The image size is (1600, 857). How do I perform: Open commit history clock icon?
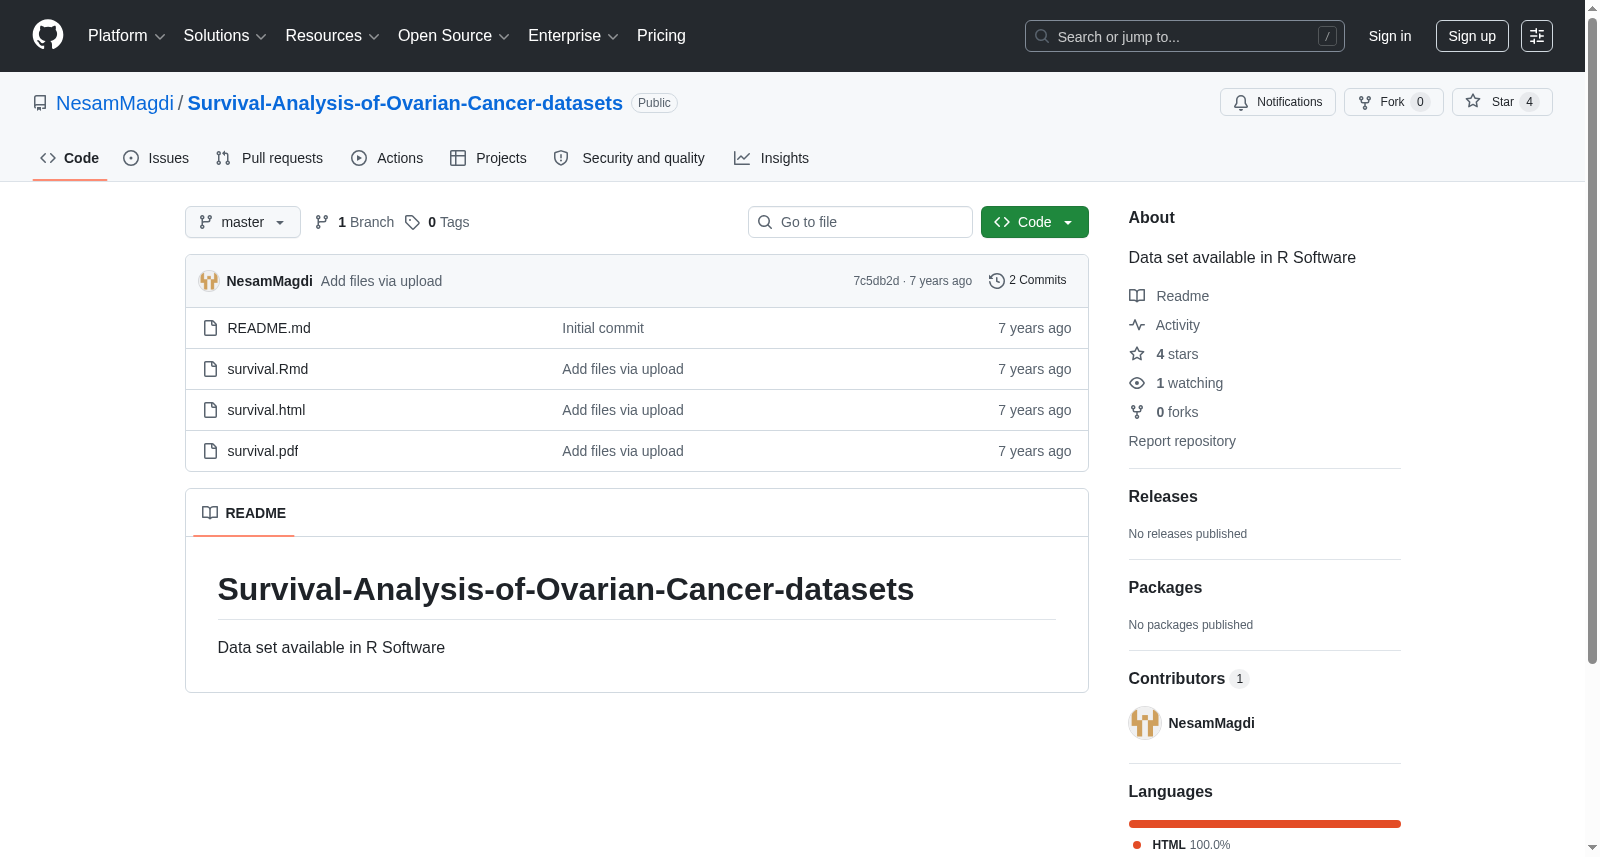996,281
